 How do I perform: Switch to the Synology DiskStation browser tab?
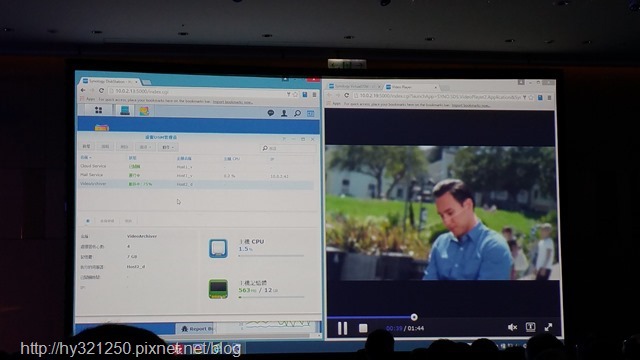point(108,81)
